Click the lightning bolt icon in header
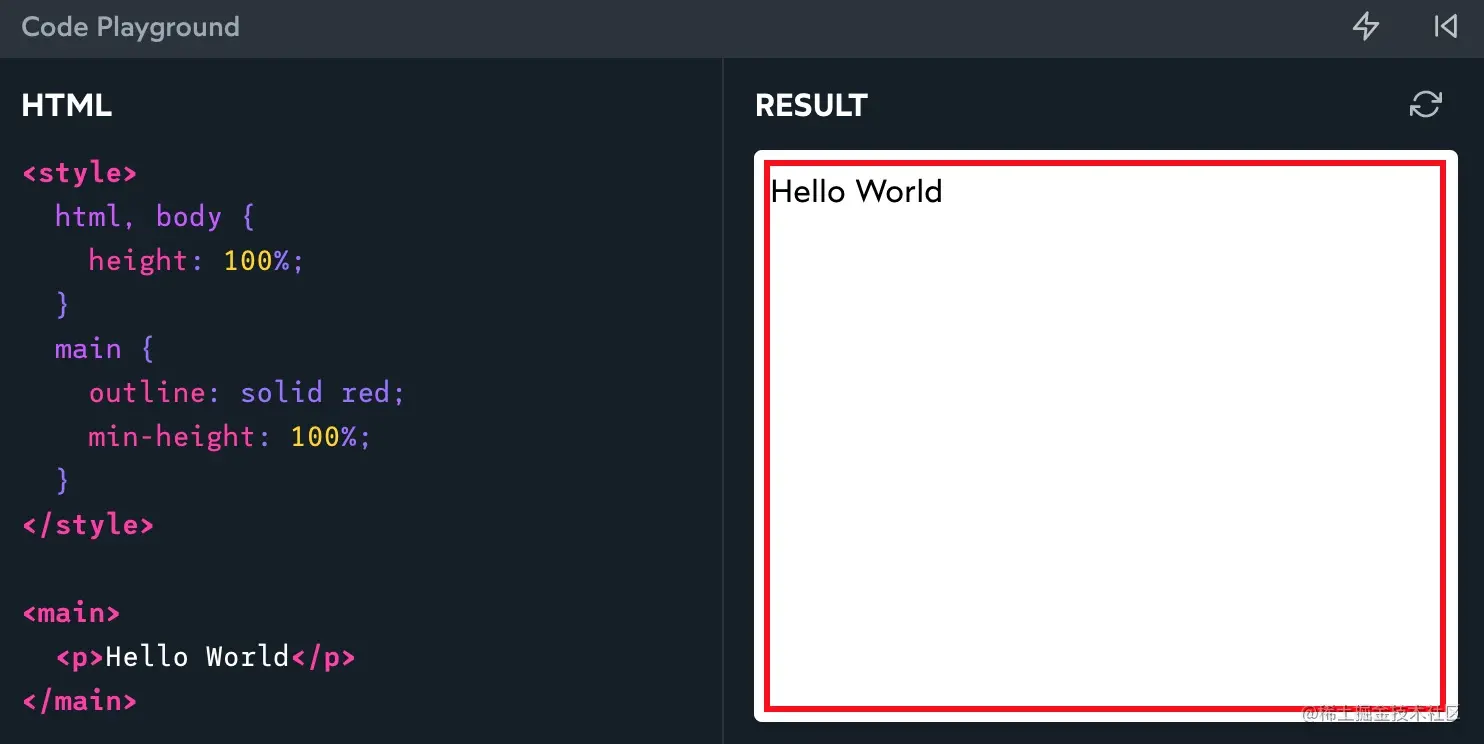 click(x=1366, y=27)
